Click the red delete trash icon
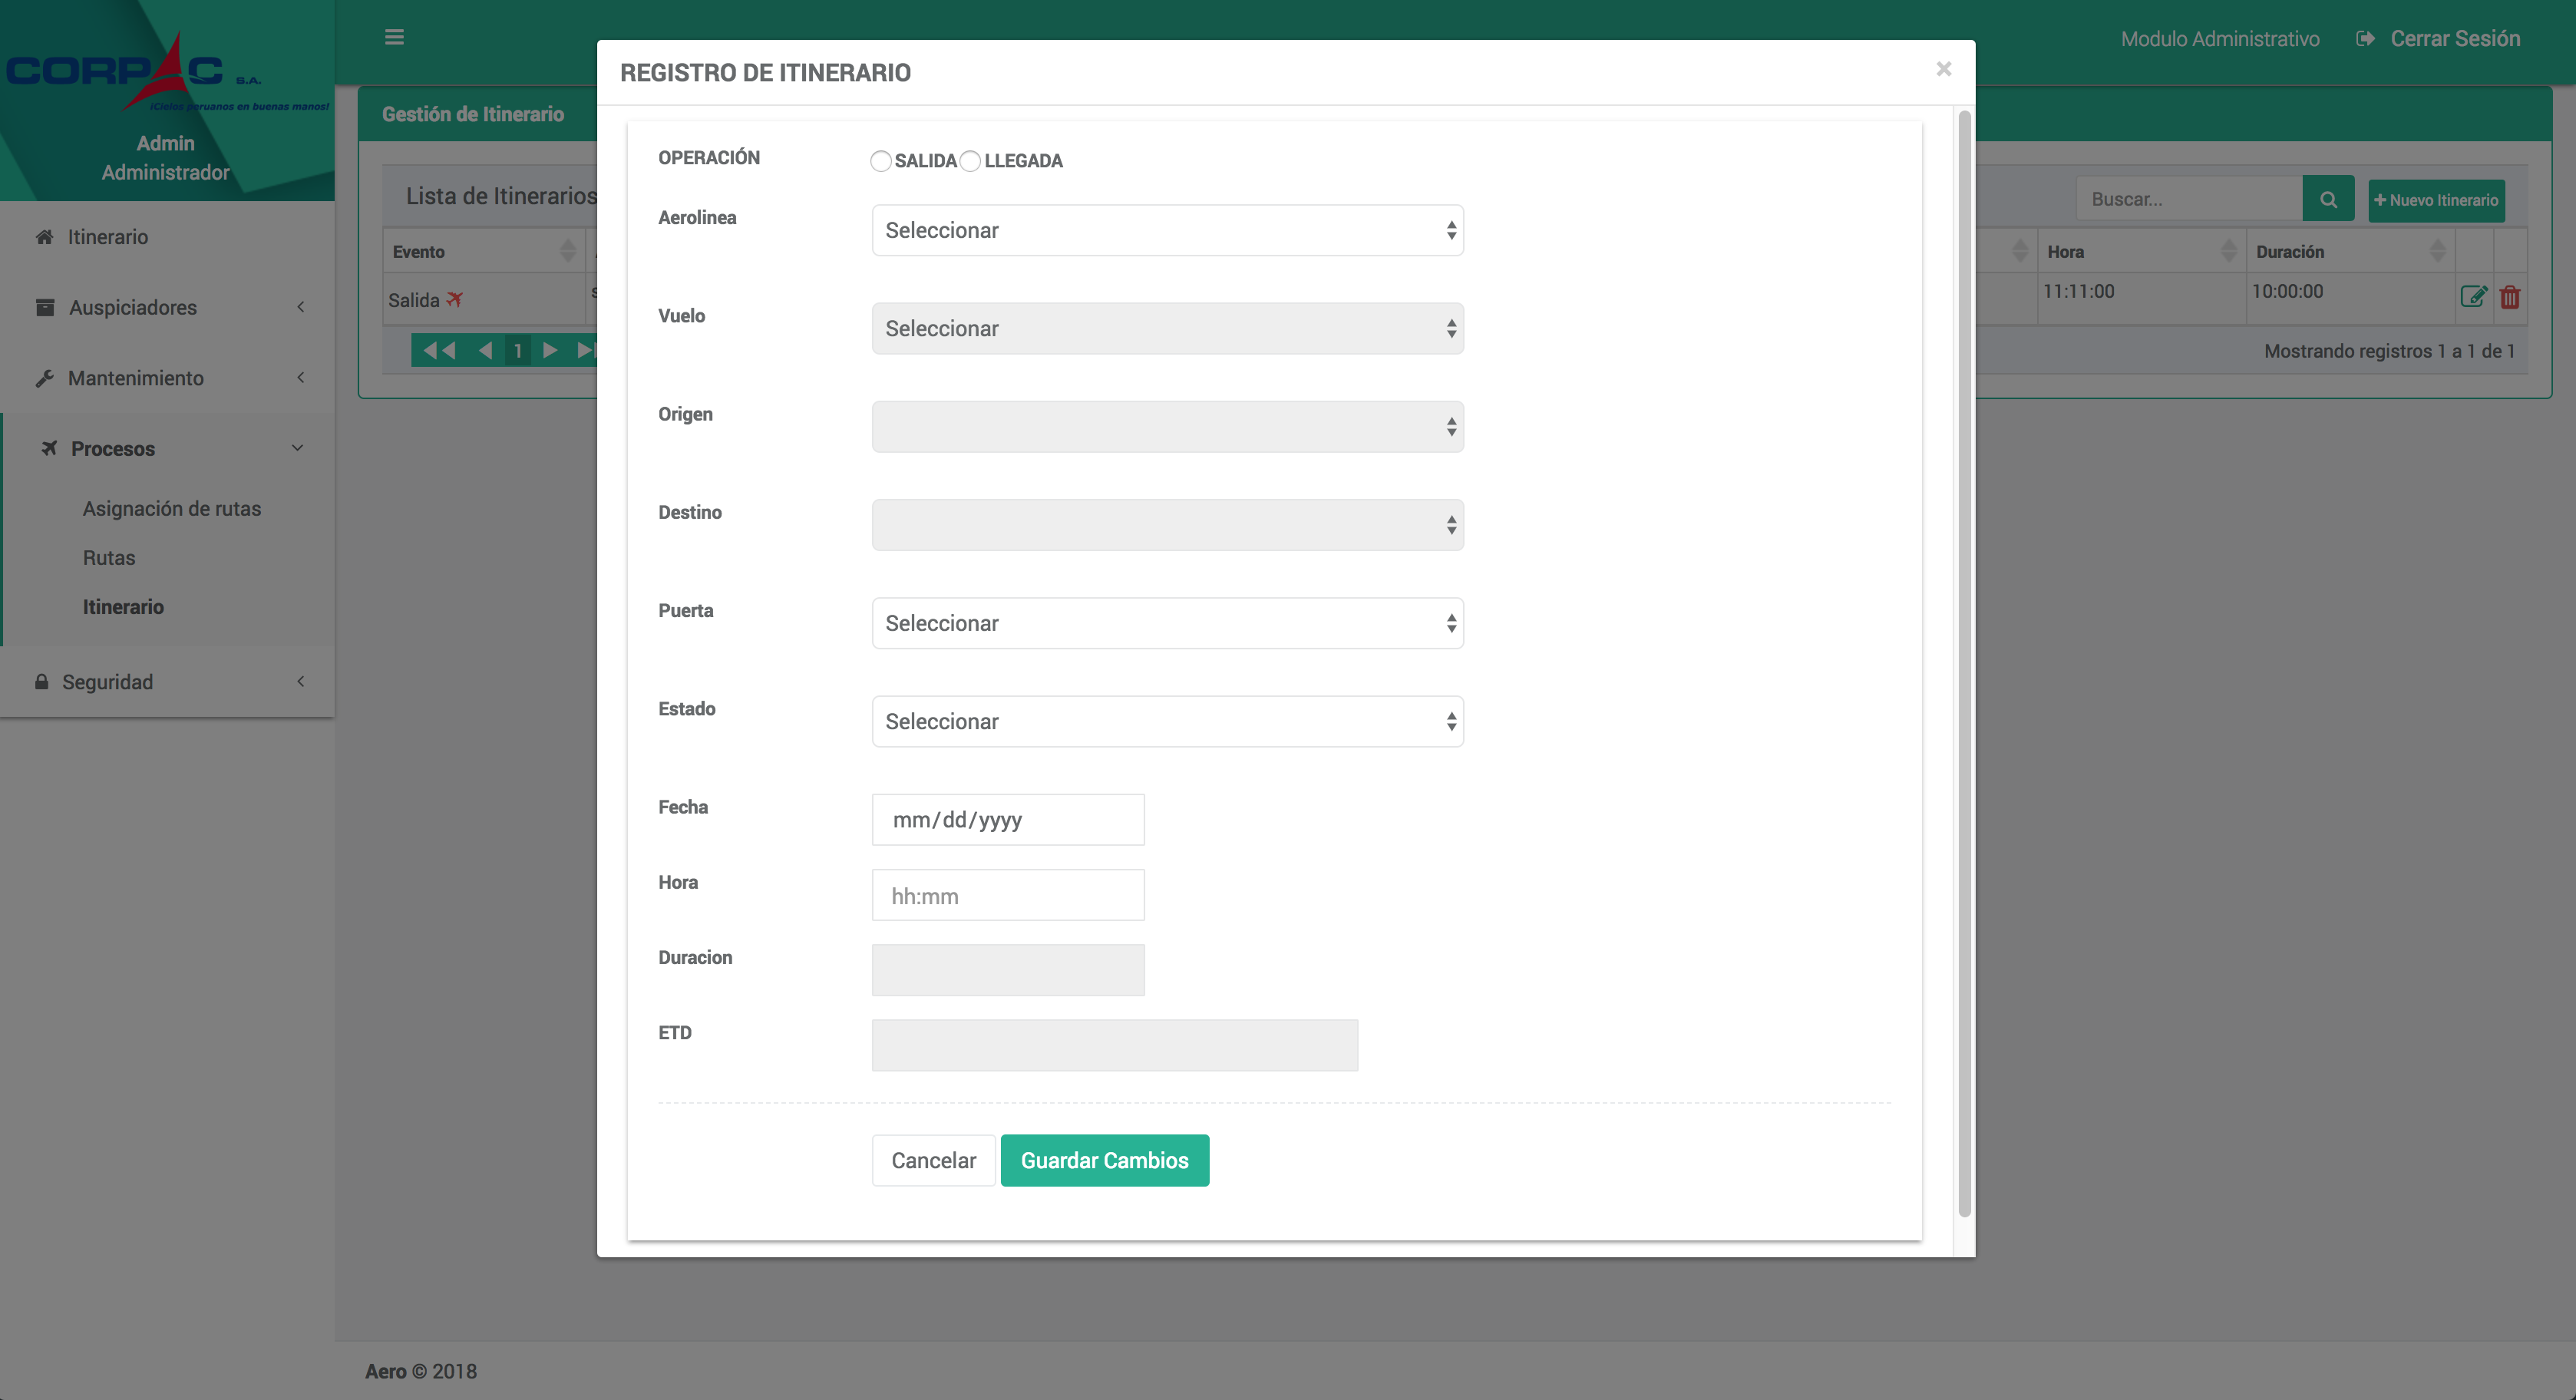Viewport: 2576px width, 1400px height. coord(2509,297)
